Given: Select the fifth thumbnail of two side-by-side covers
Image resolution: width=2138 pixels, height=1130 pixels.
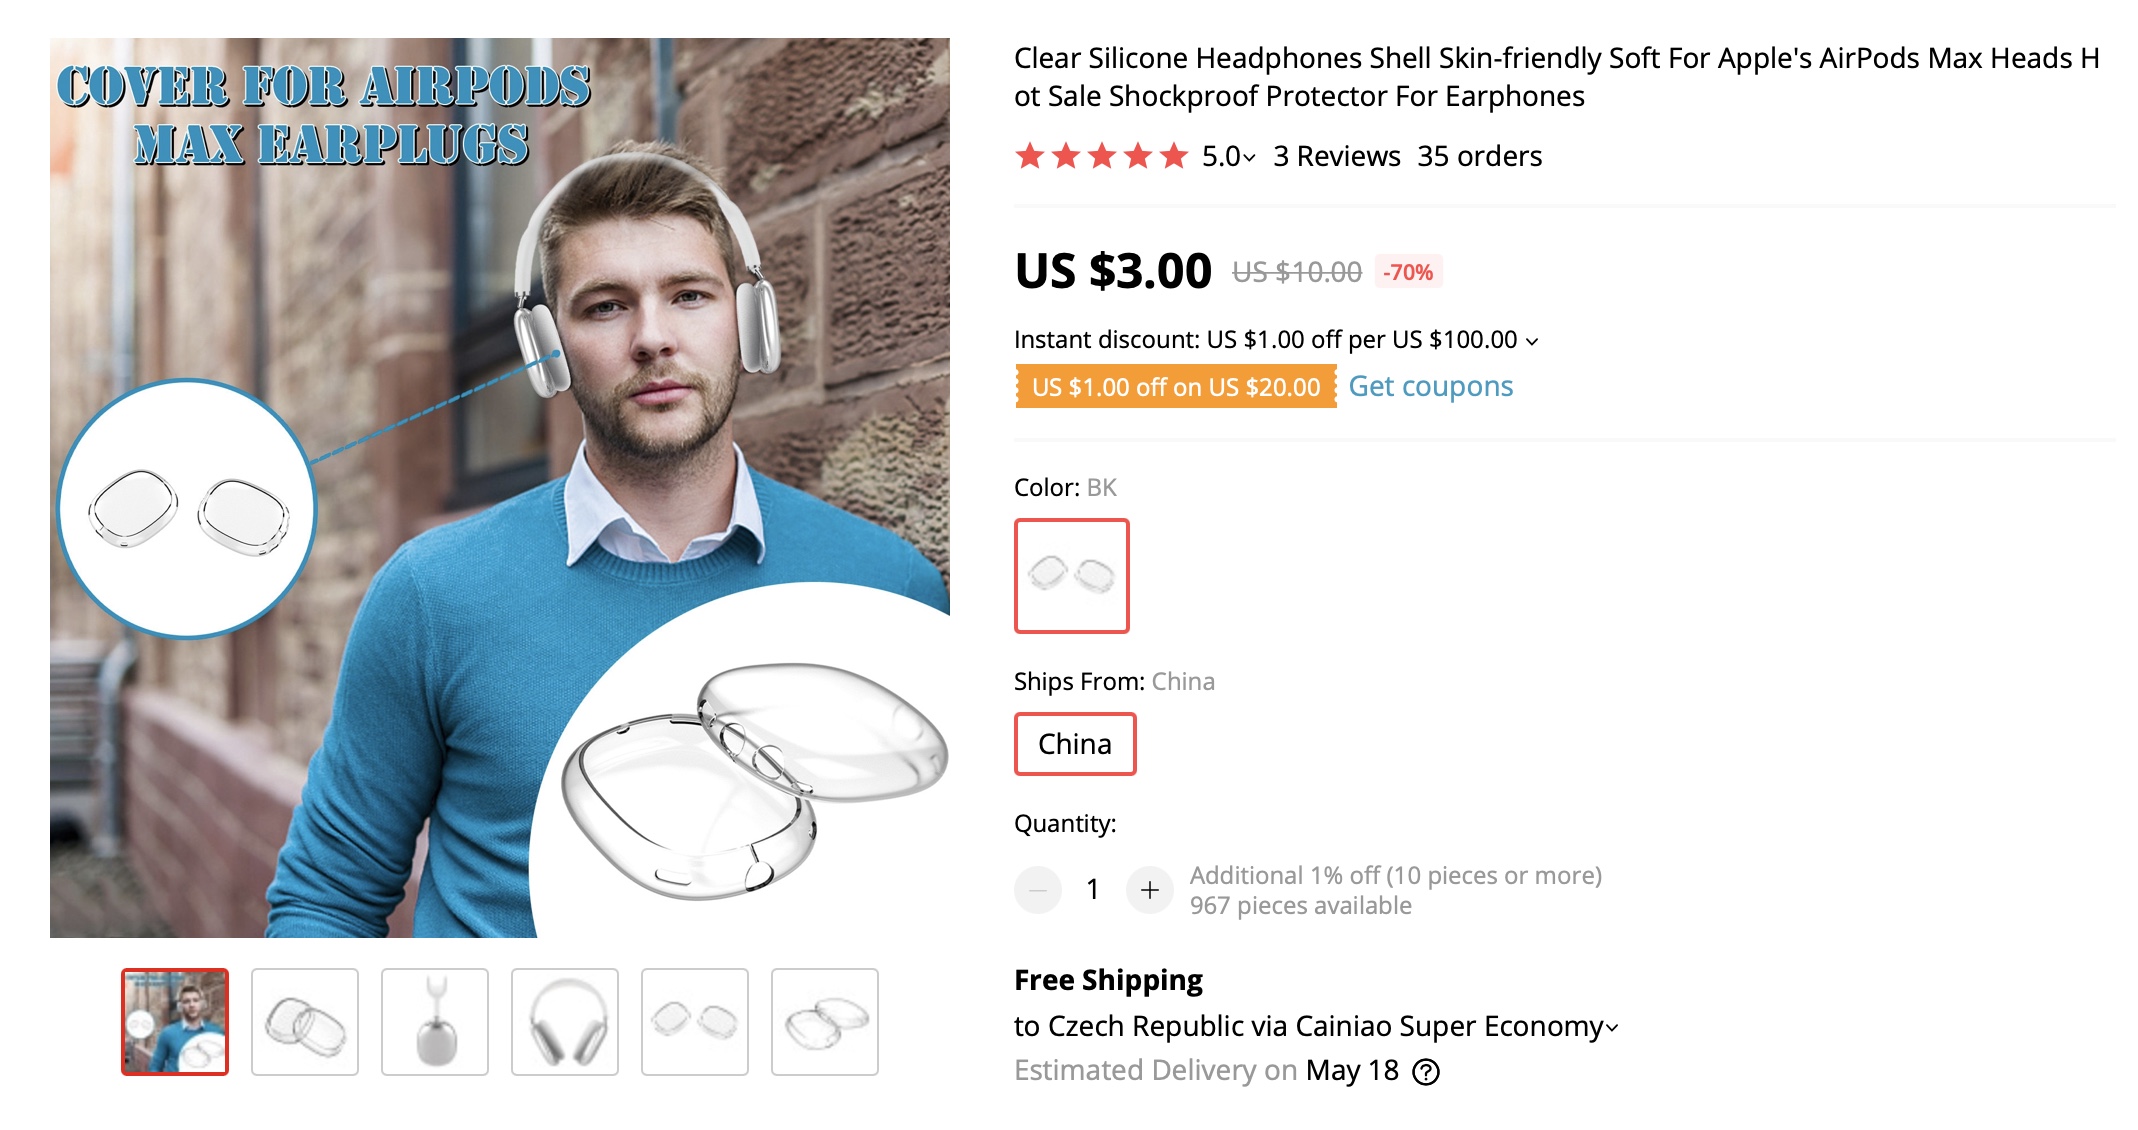Looking at the screenshot, I should point(695,1021).
